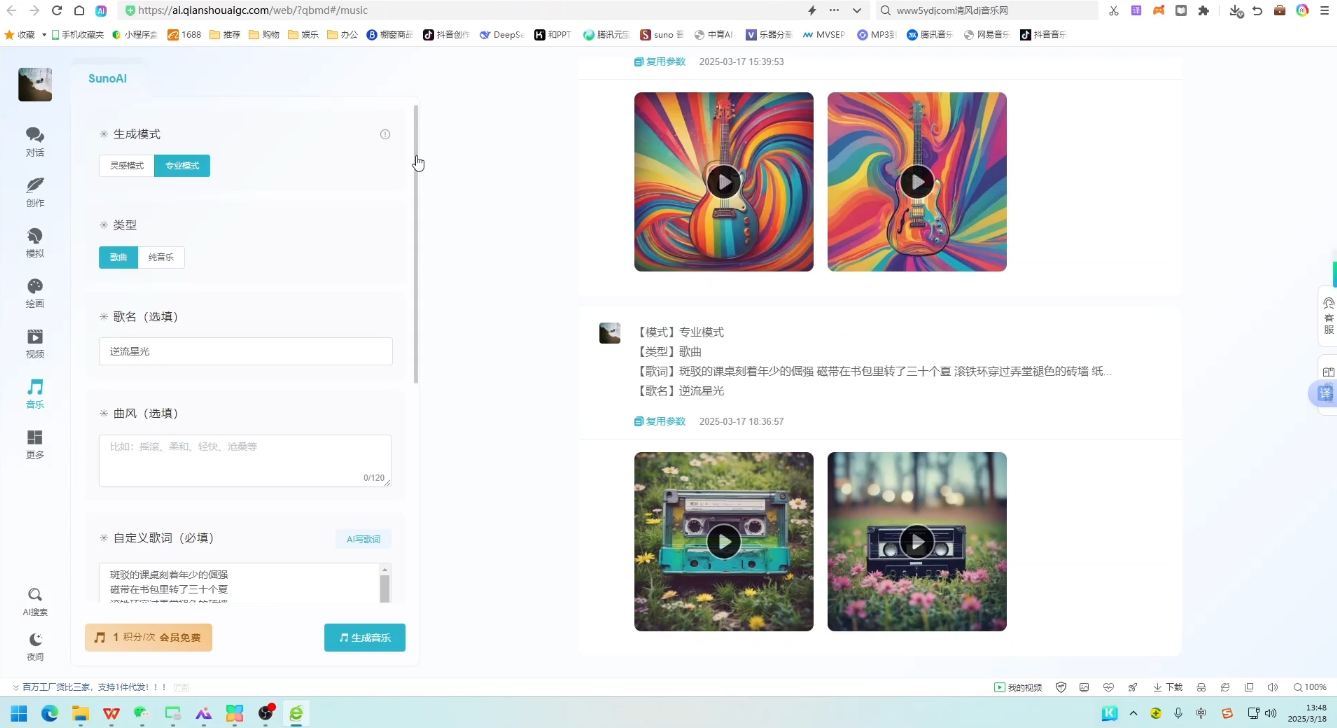This screenshot has height=728, width=1337.
Task: Select 纯音乐 as the music type
Action: (160, 257)
